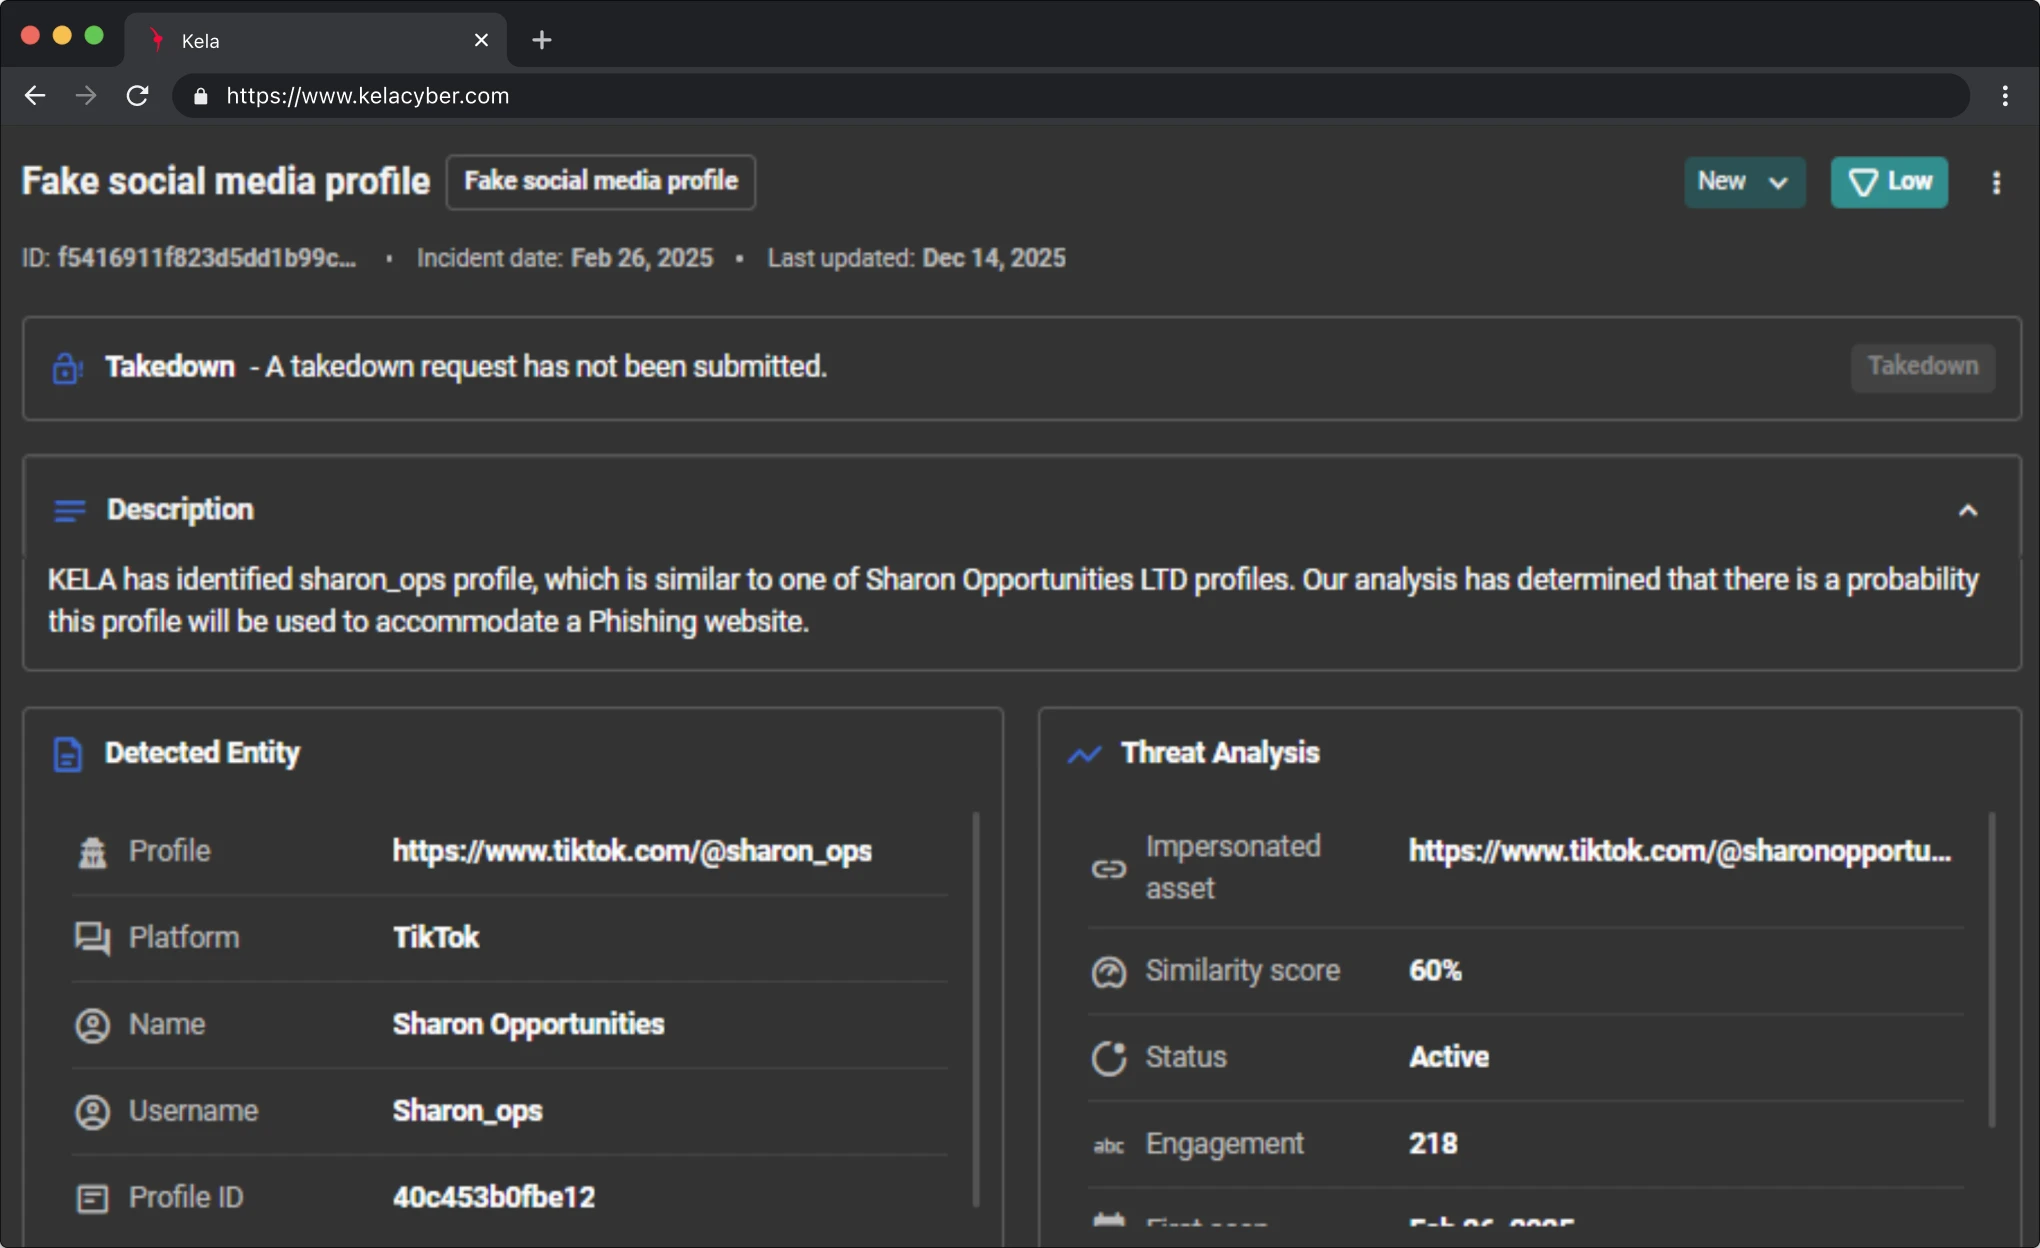Click the Profile ID value 40c453b0fbe12
Image resolution: width=2040 pixels, height=1248 pixels.
coord(494,1197)
